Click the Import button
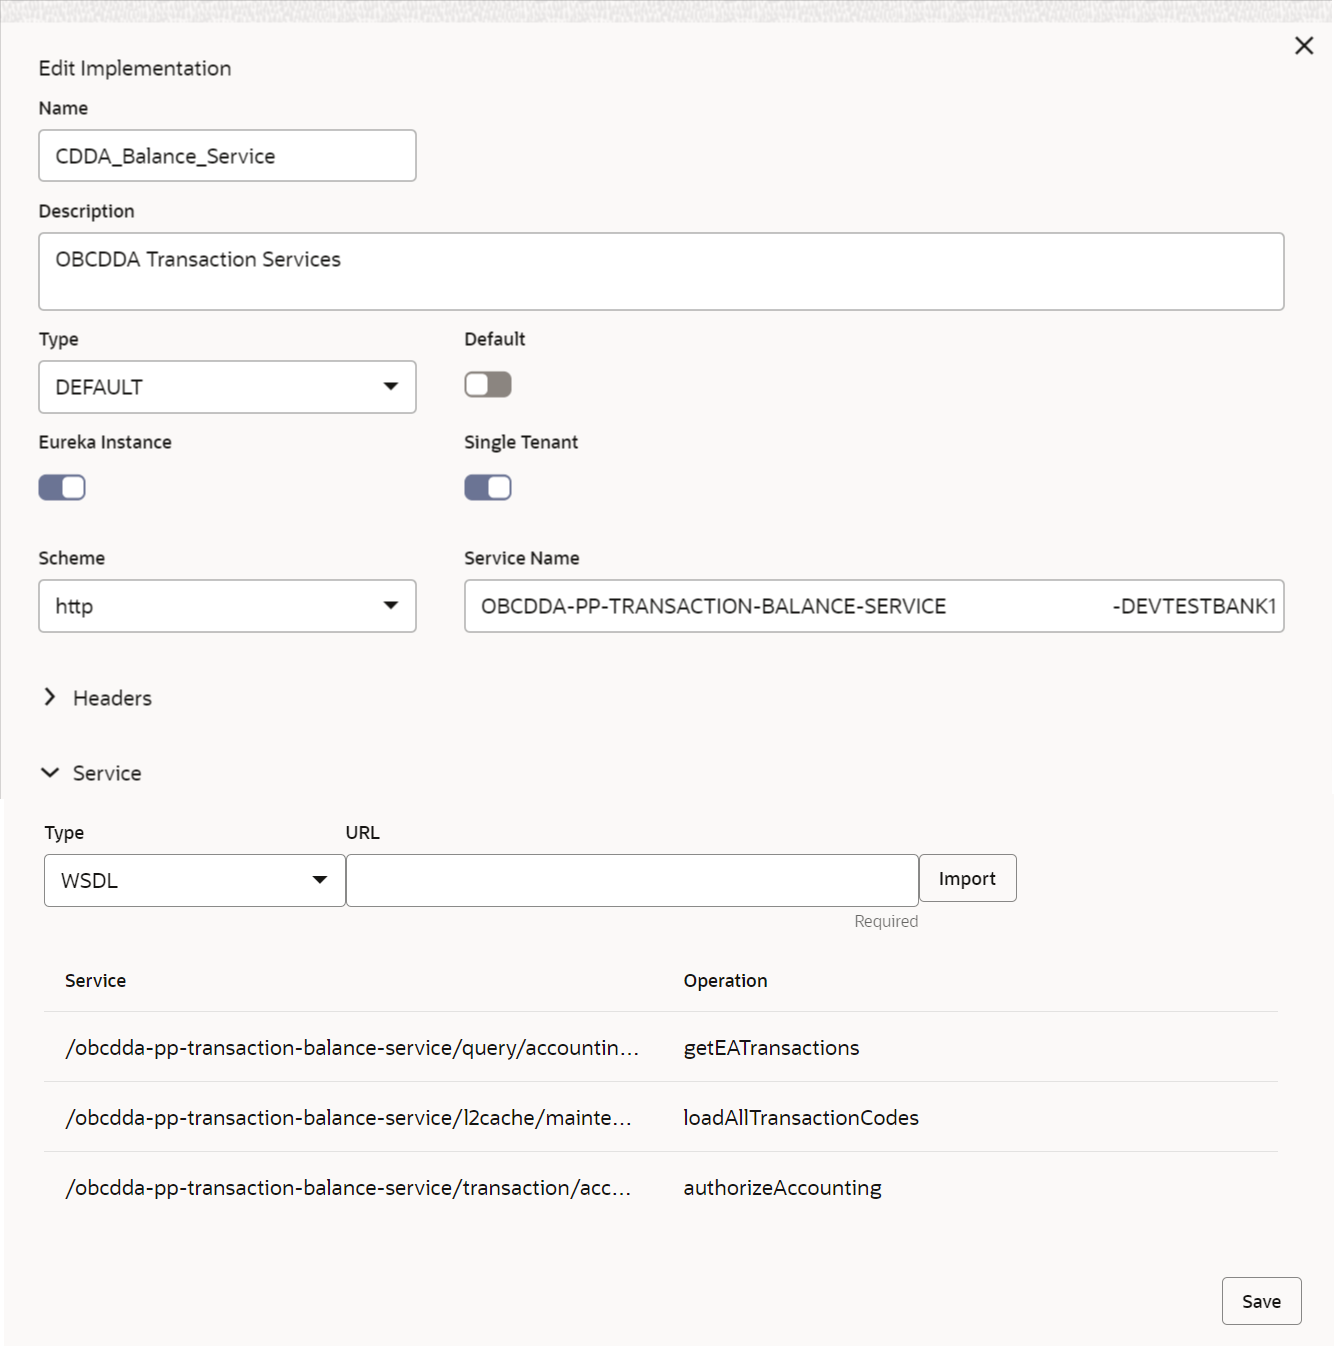The image size is (1334, 1346). [967, 878]
